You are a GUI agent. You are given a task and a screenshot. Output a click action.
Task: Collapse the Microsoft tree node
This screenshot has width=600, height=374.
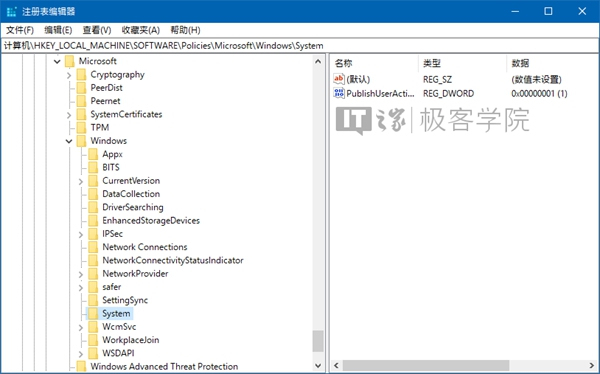57,61
